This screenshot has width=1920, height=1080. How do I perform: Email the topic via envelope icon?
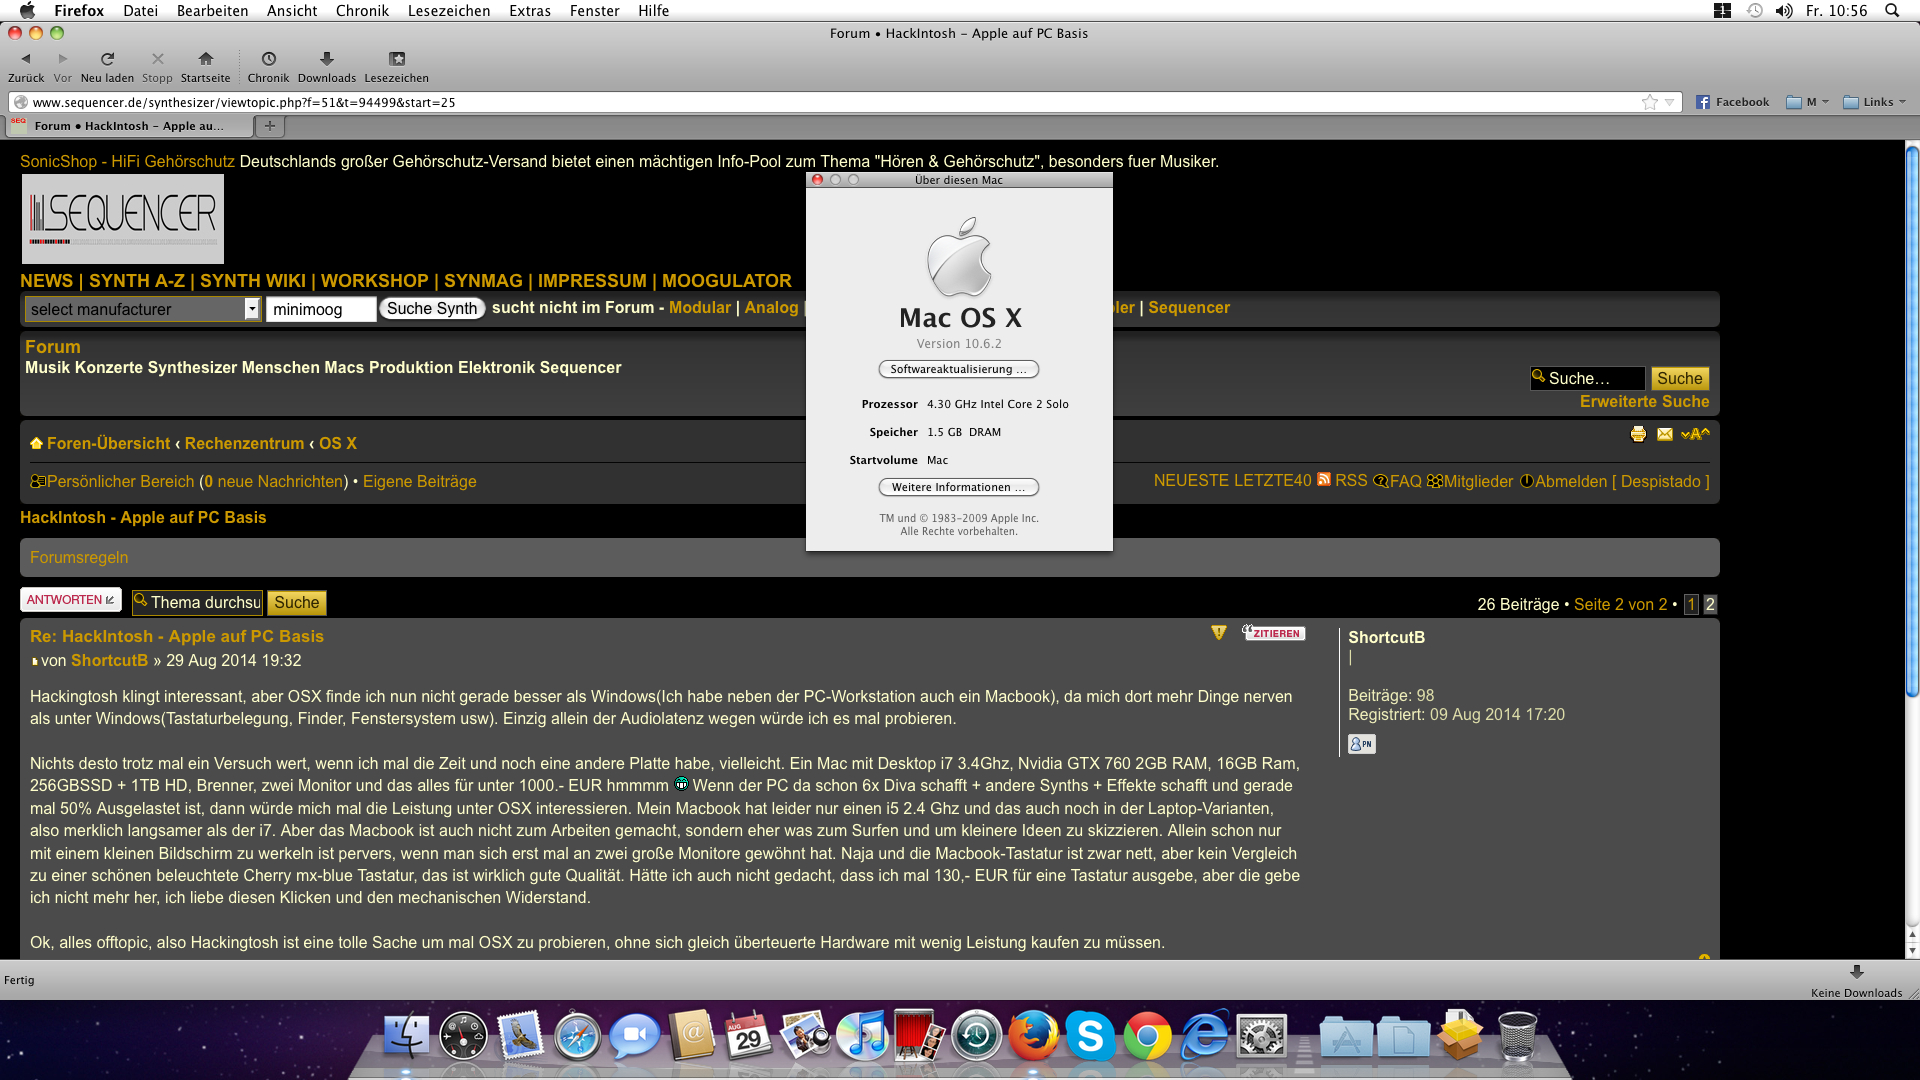[x=1665, y=434]
